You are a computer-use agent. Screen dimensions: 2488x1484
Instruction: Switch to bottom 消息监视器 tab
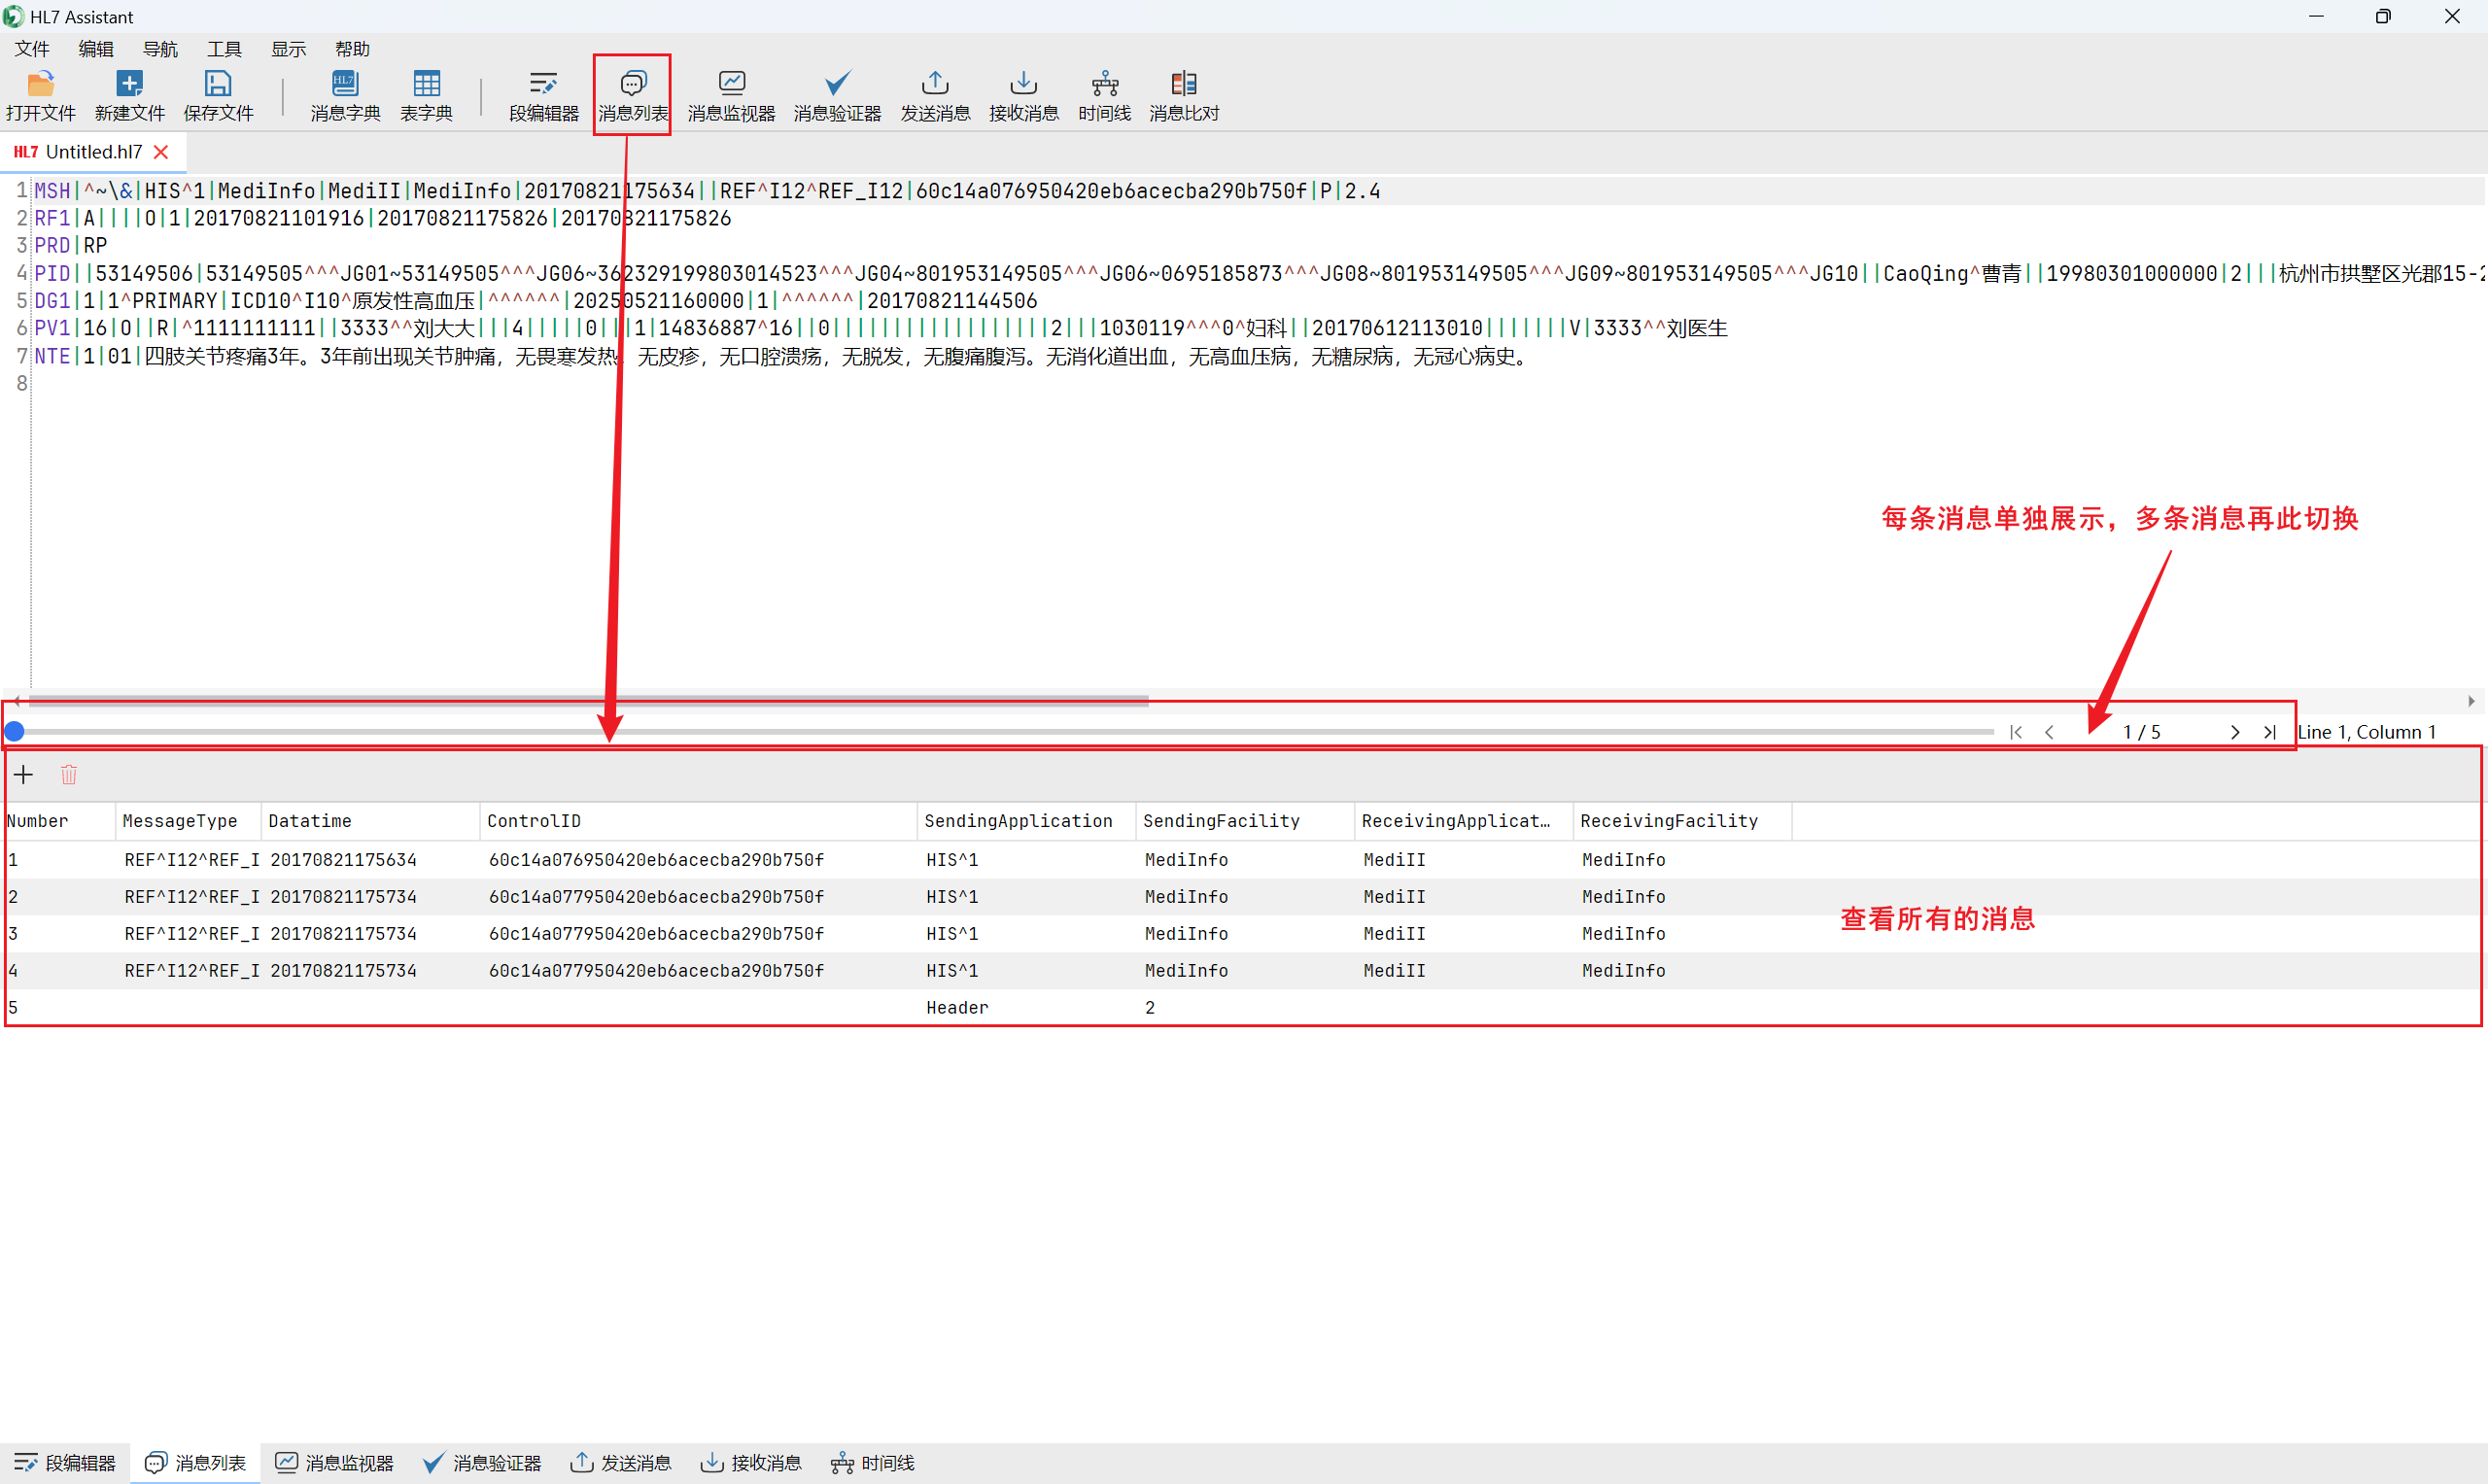(335, 1463)
